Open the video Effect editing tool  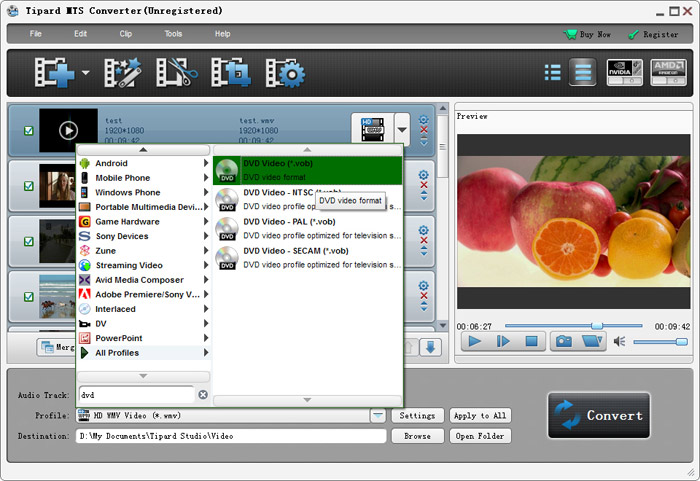[x=123, y=72]
